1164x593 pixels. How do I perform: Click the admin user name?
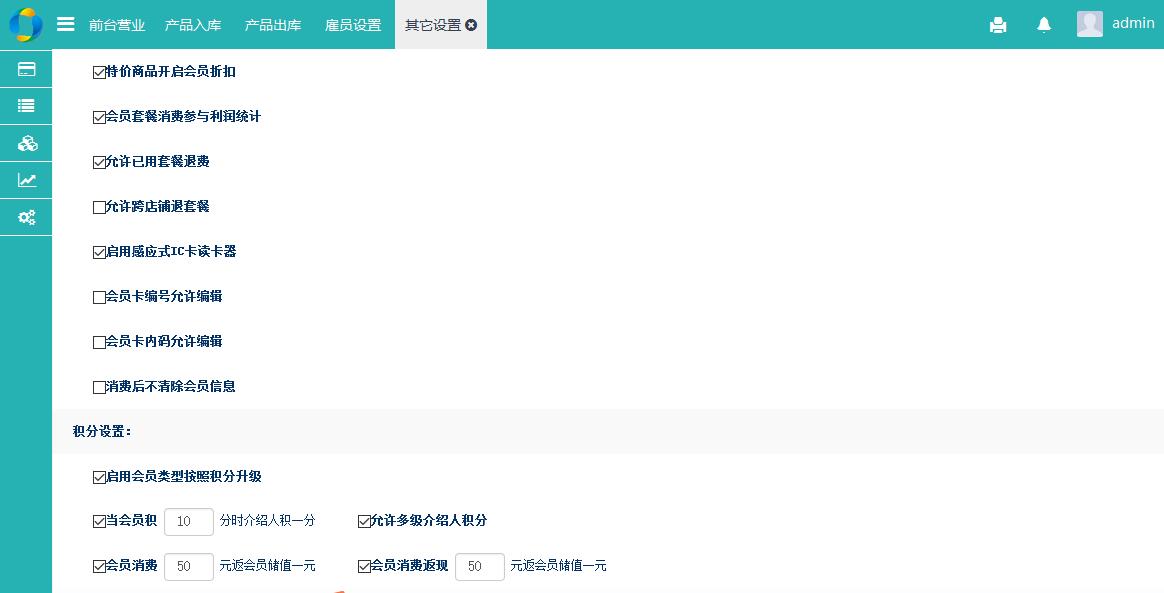[1132, 23]
